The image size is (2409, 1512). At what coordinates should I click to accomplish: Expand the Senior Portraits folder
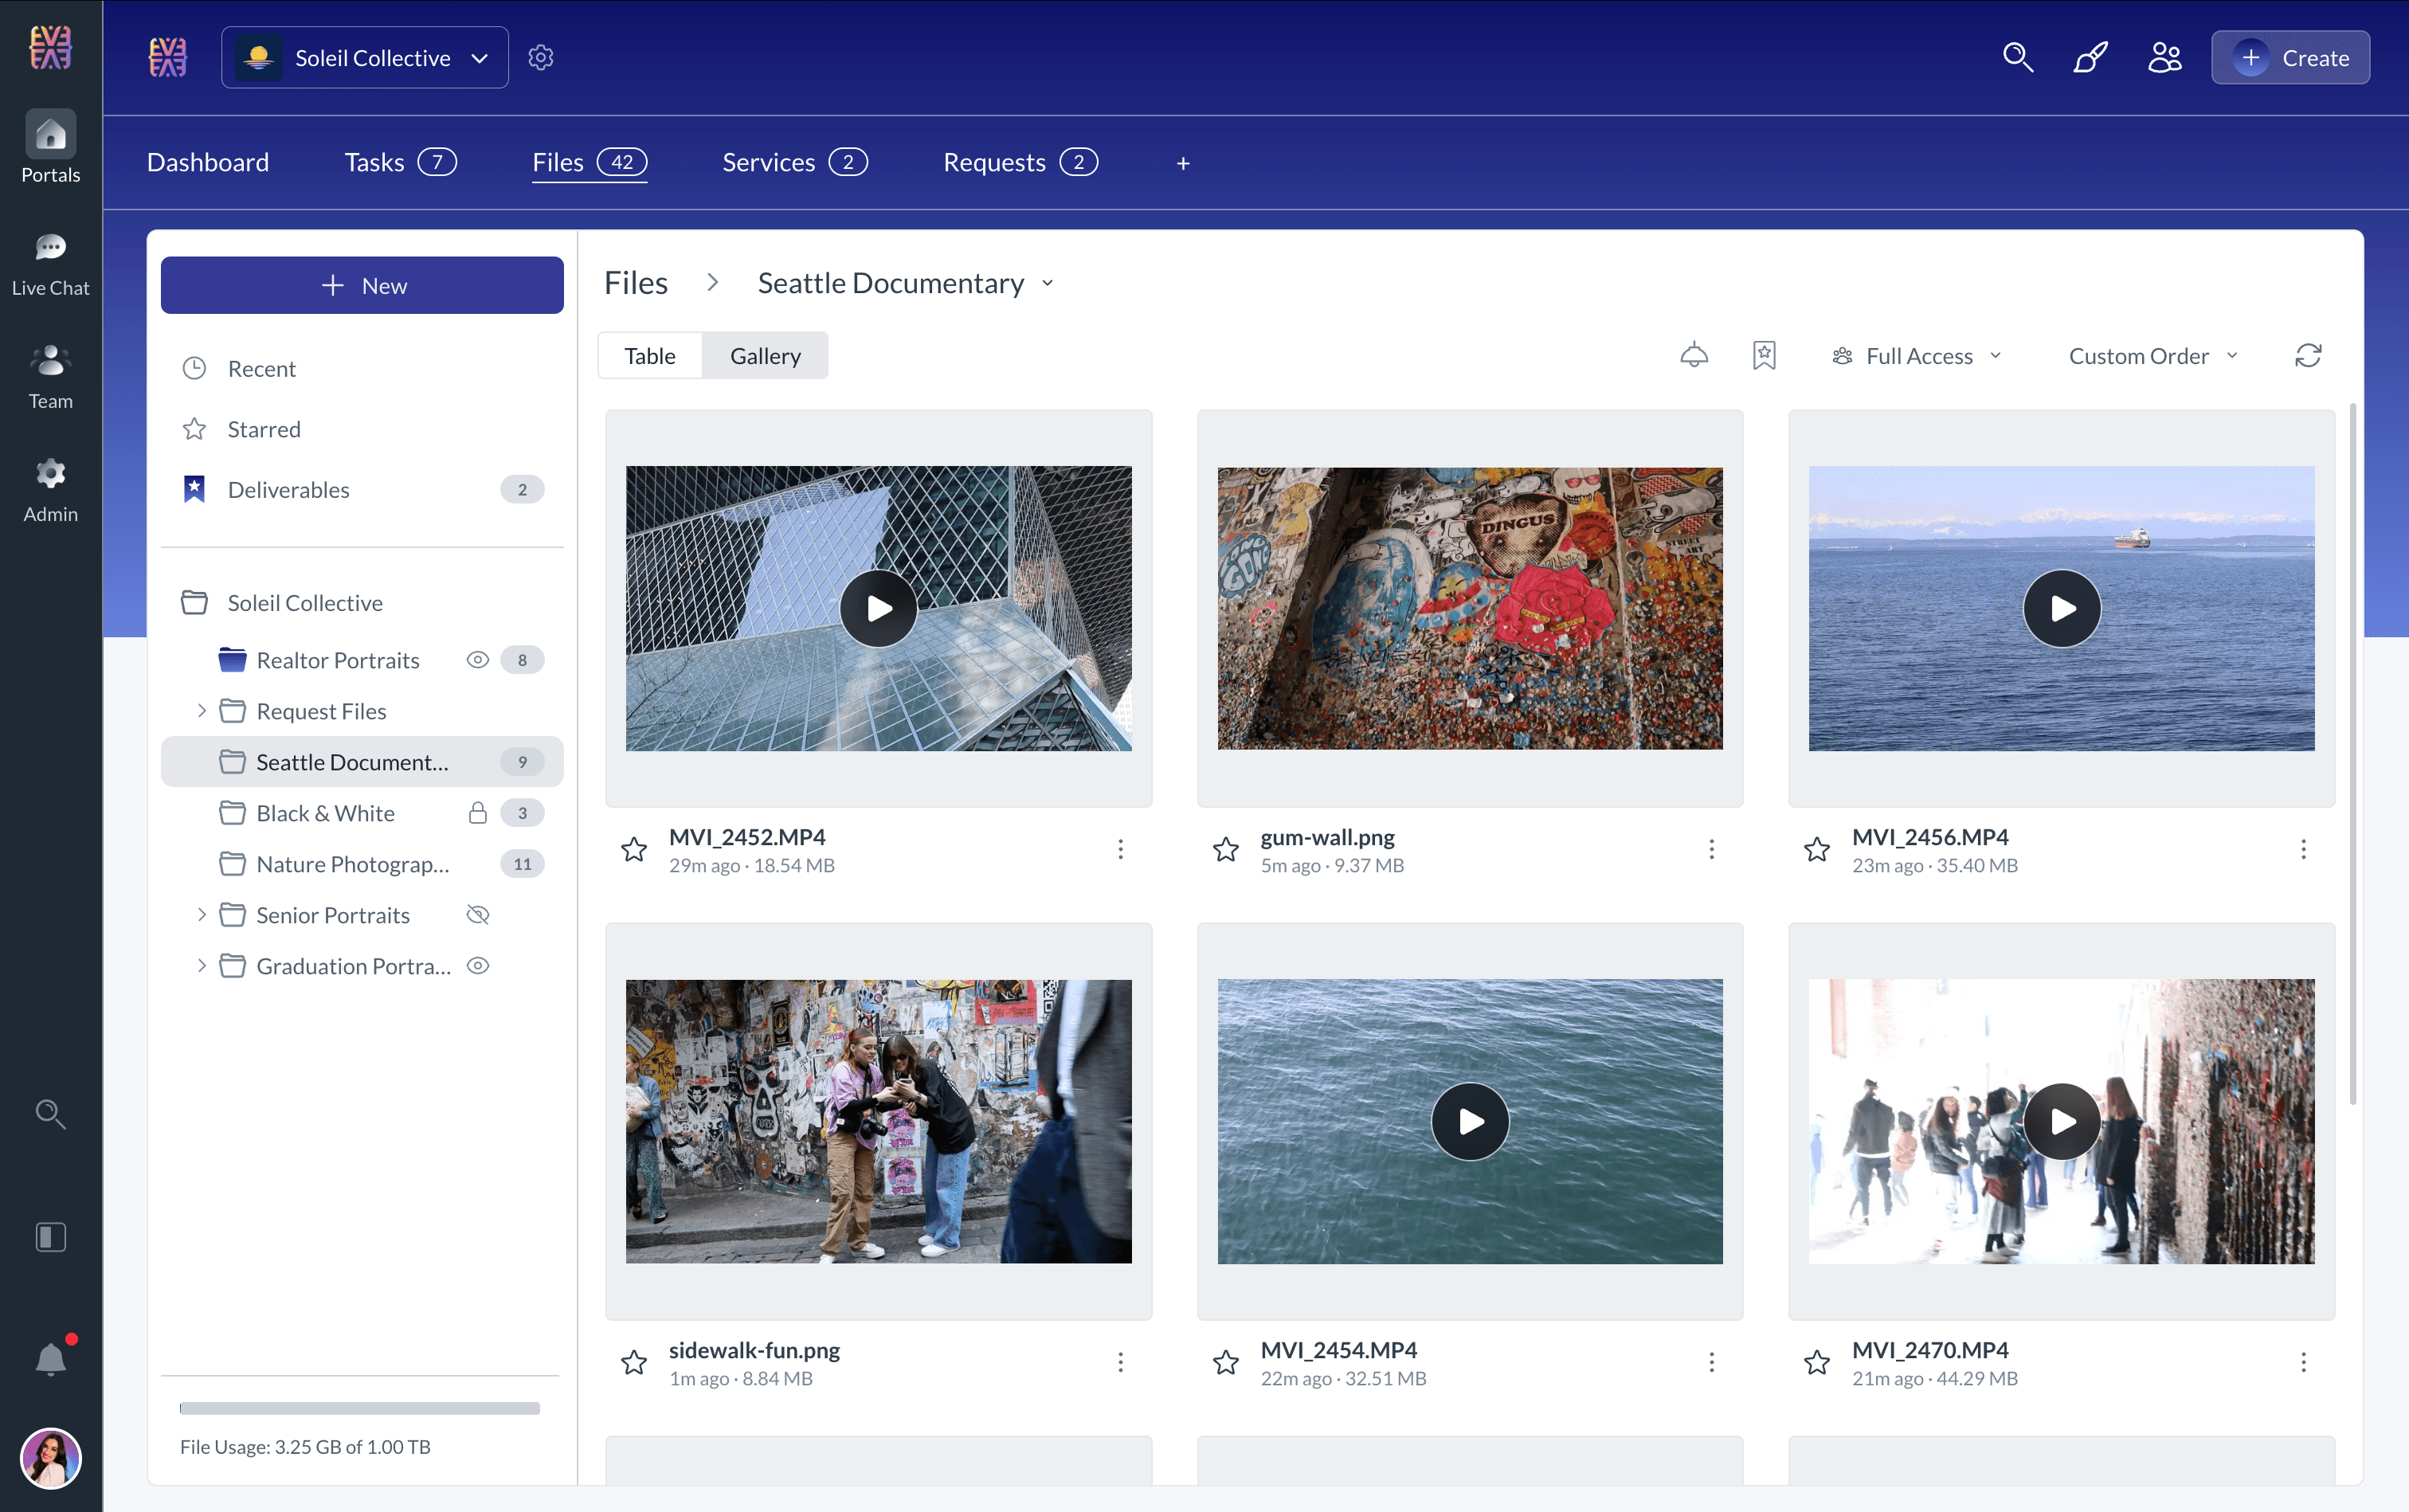[201, 915]
